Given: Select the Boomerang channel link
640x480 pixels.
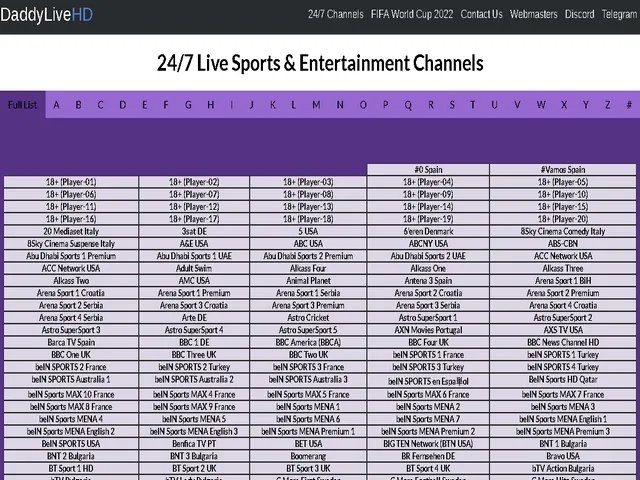Looking at the screenshot, I should pos(308,455).
